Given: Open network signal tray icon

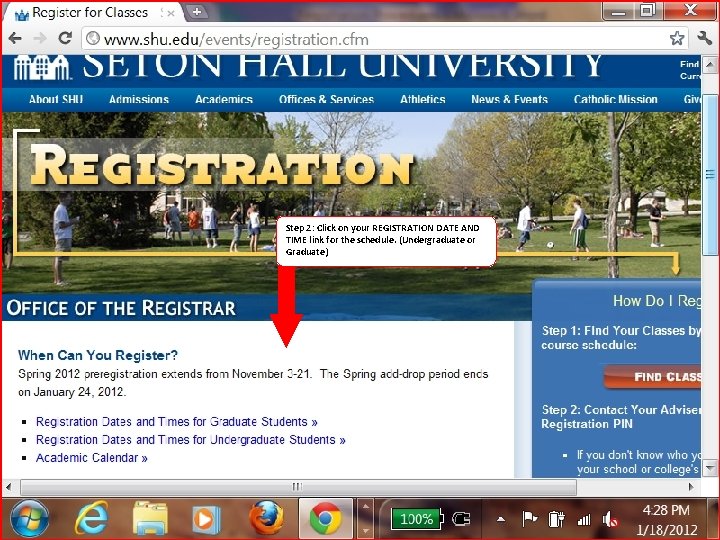Looking at the screenshot, I should tap(584, 520).
